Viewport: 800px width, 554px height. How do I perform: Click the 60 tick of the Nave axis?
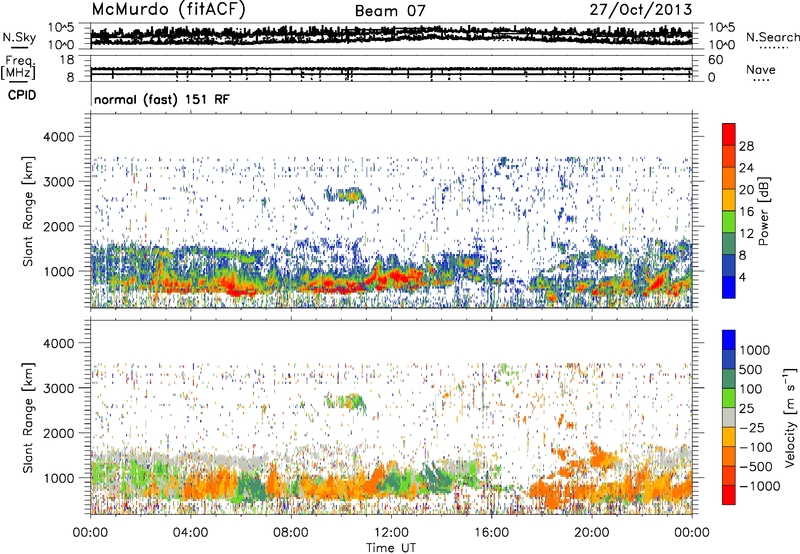tap(715, 60)
